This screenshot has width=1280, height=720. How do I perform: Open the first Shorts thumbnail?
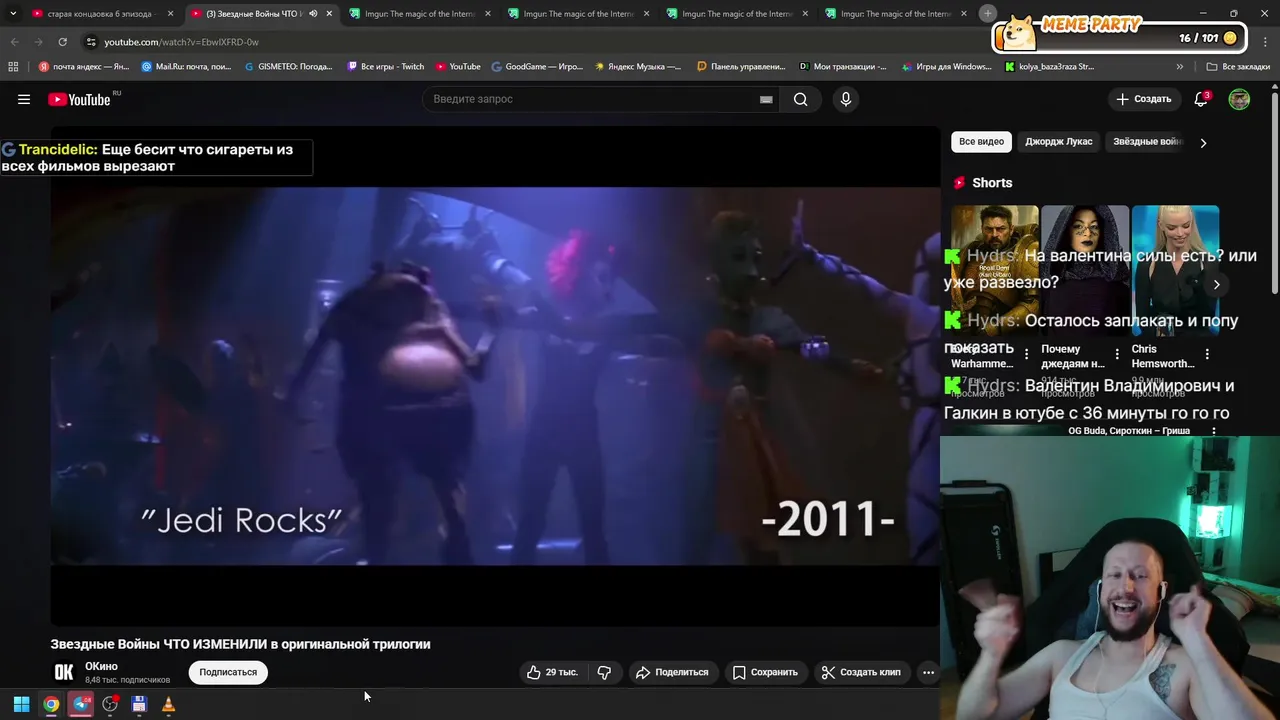tap(994, 270)
